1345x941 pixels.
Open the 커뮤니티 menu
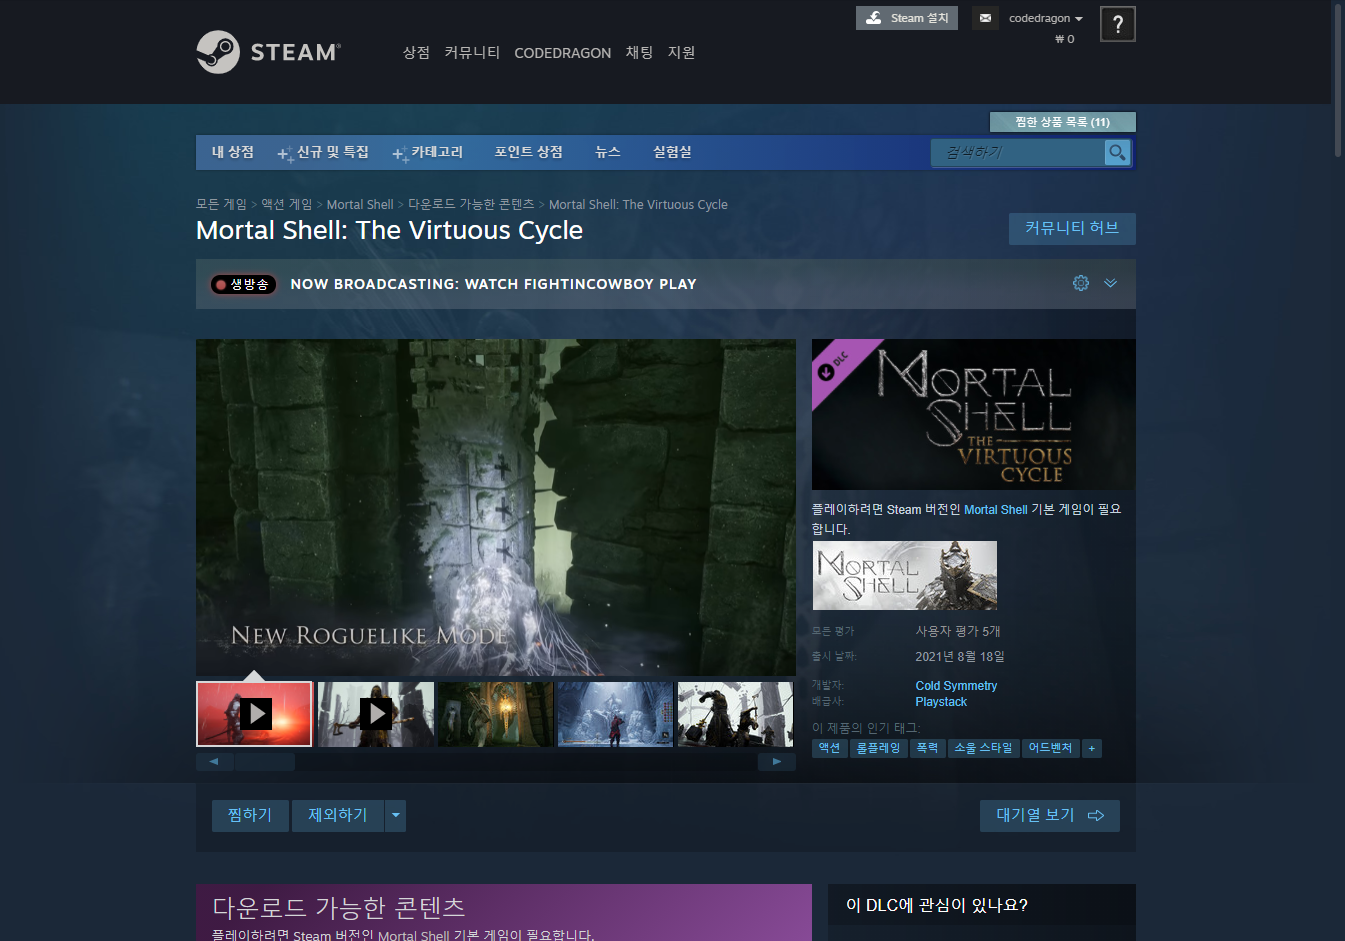(472, 52)
